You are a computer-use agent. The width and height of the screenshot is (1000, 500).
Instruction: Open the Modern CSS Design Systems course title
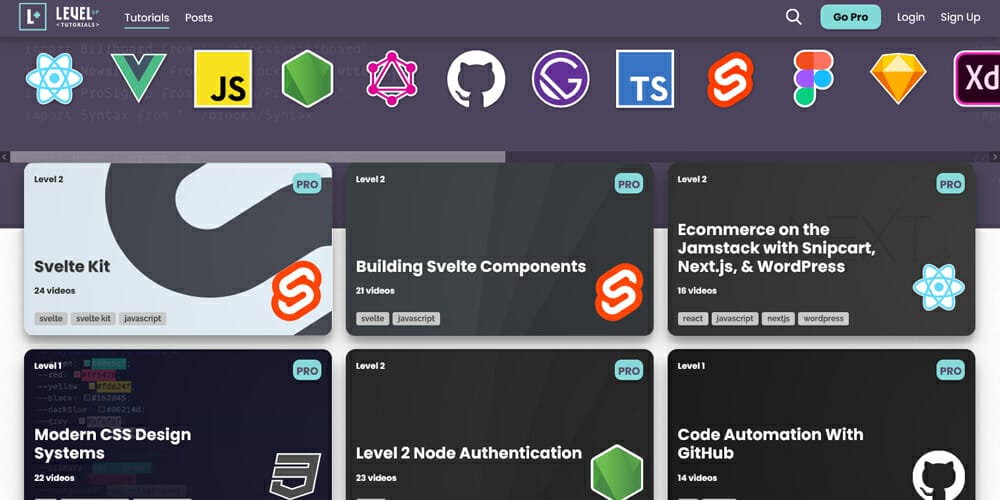pos(112,444)
